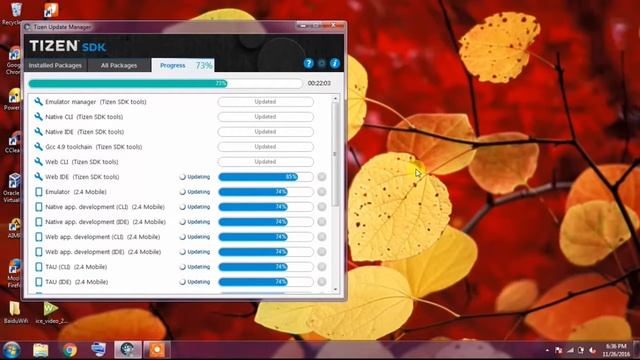Click the Native app. development (CLI) device icon
Image resolution: width=640 pixels, height=360 pixels.
coord(39,207)
